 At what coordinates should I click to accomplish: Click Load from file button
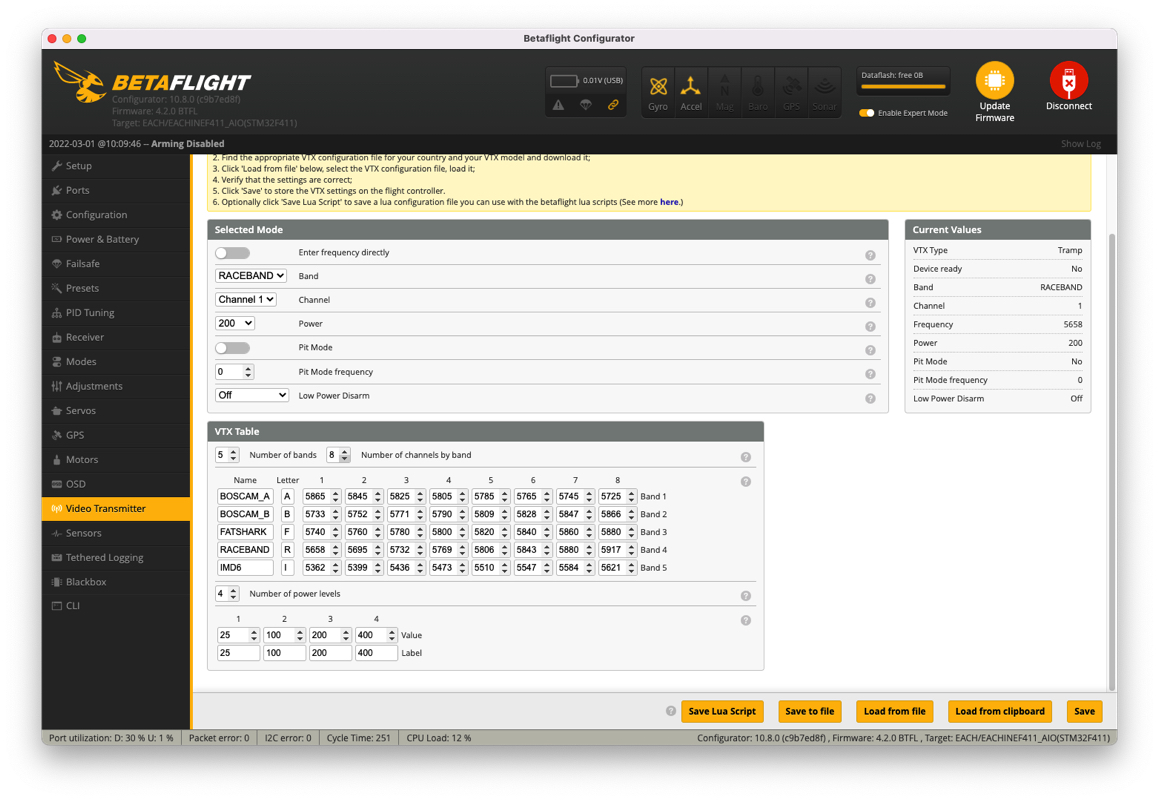[x=894, y=711]
